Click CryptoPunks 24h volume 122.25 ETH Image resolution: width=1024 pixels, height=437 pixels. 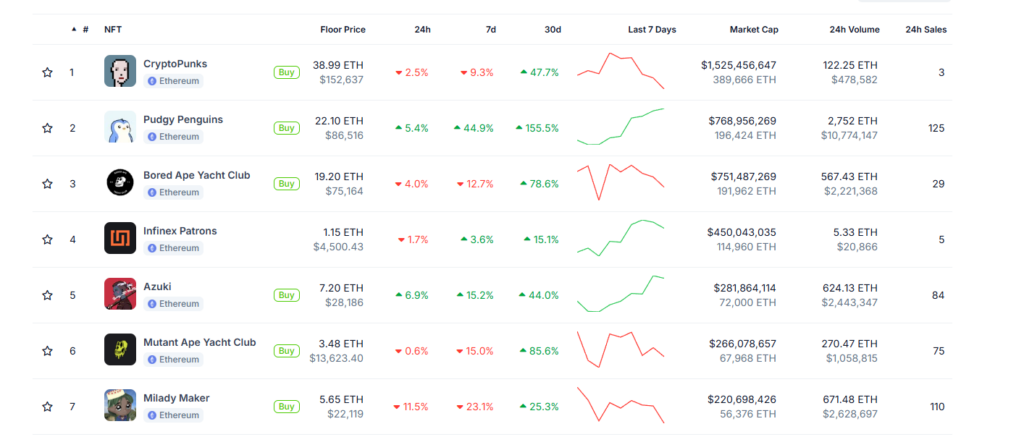[x=850, y=65]
